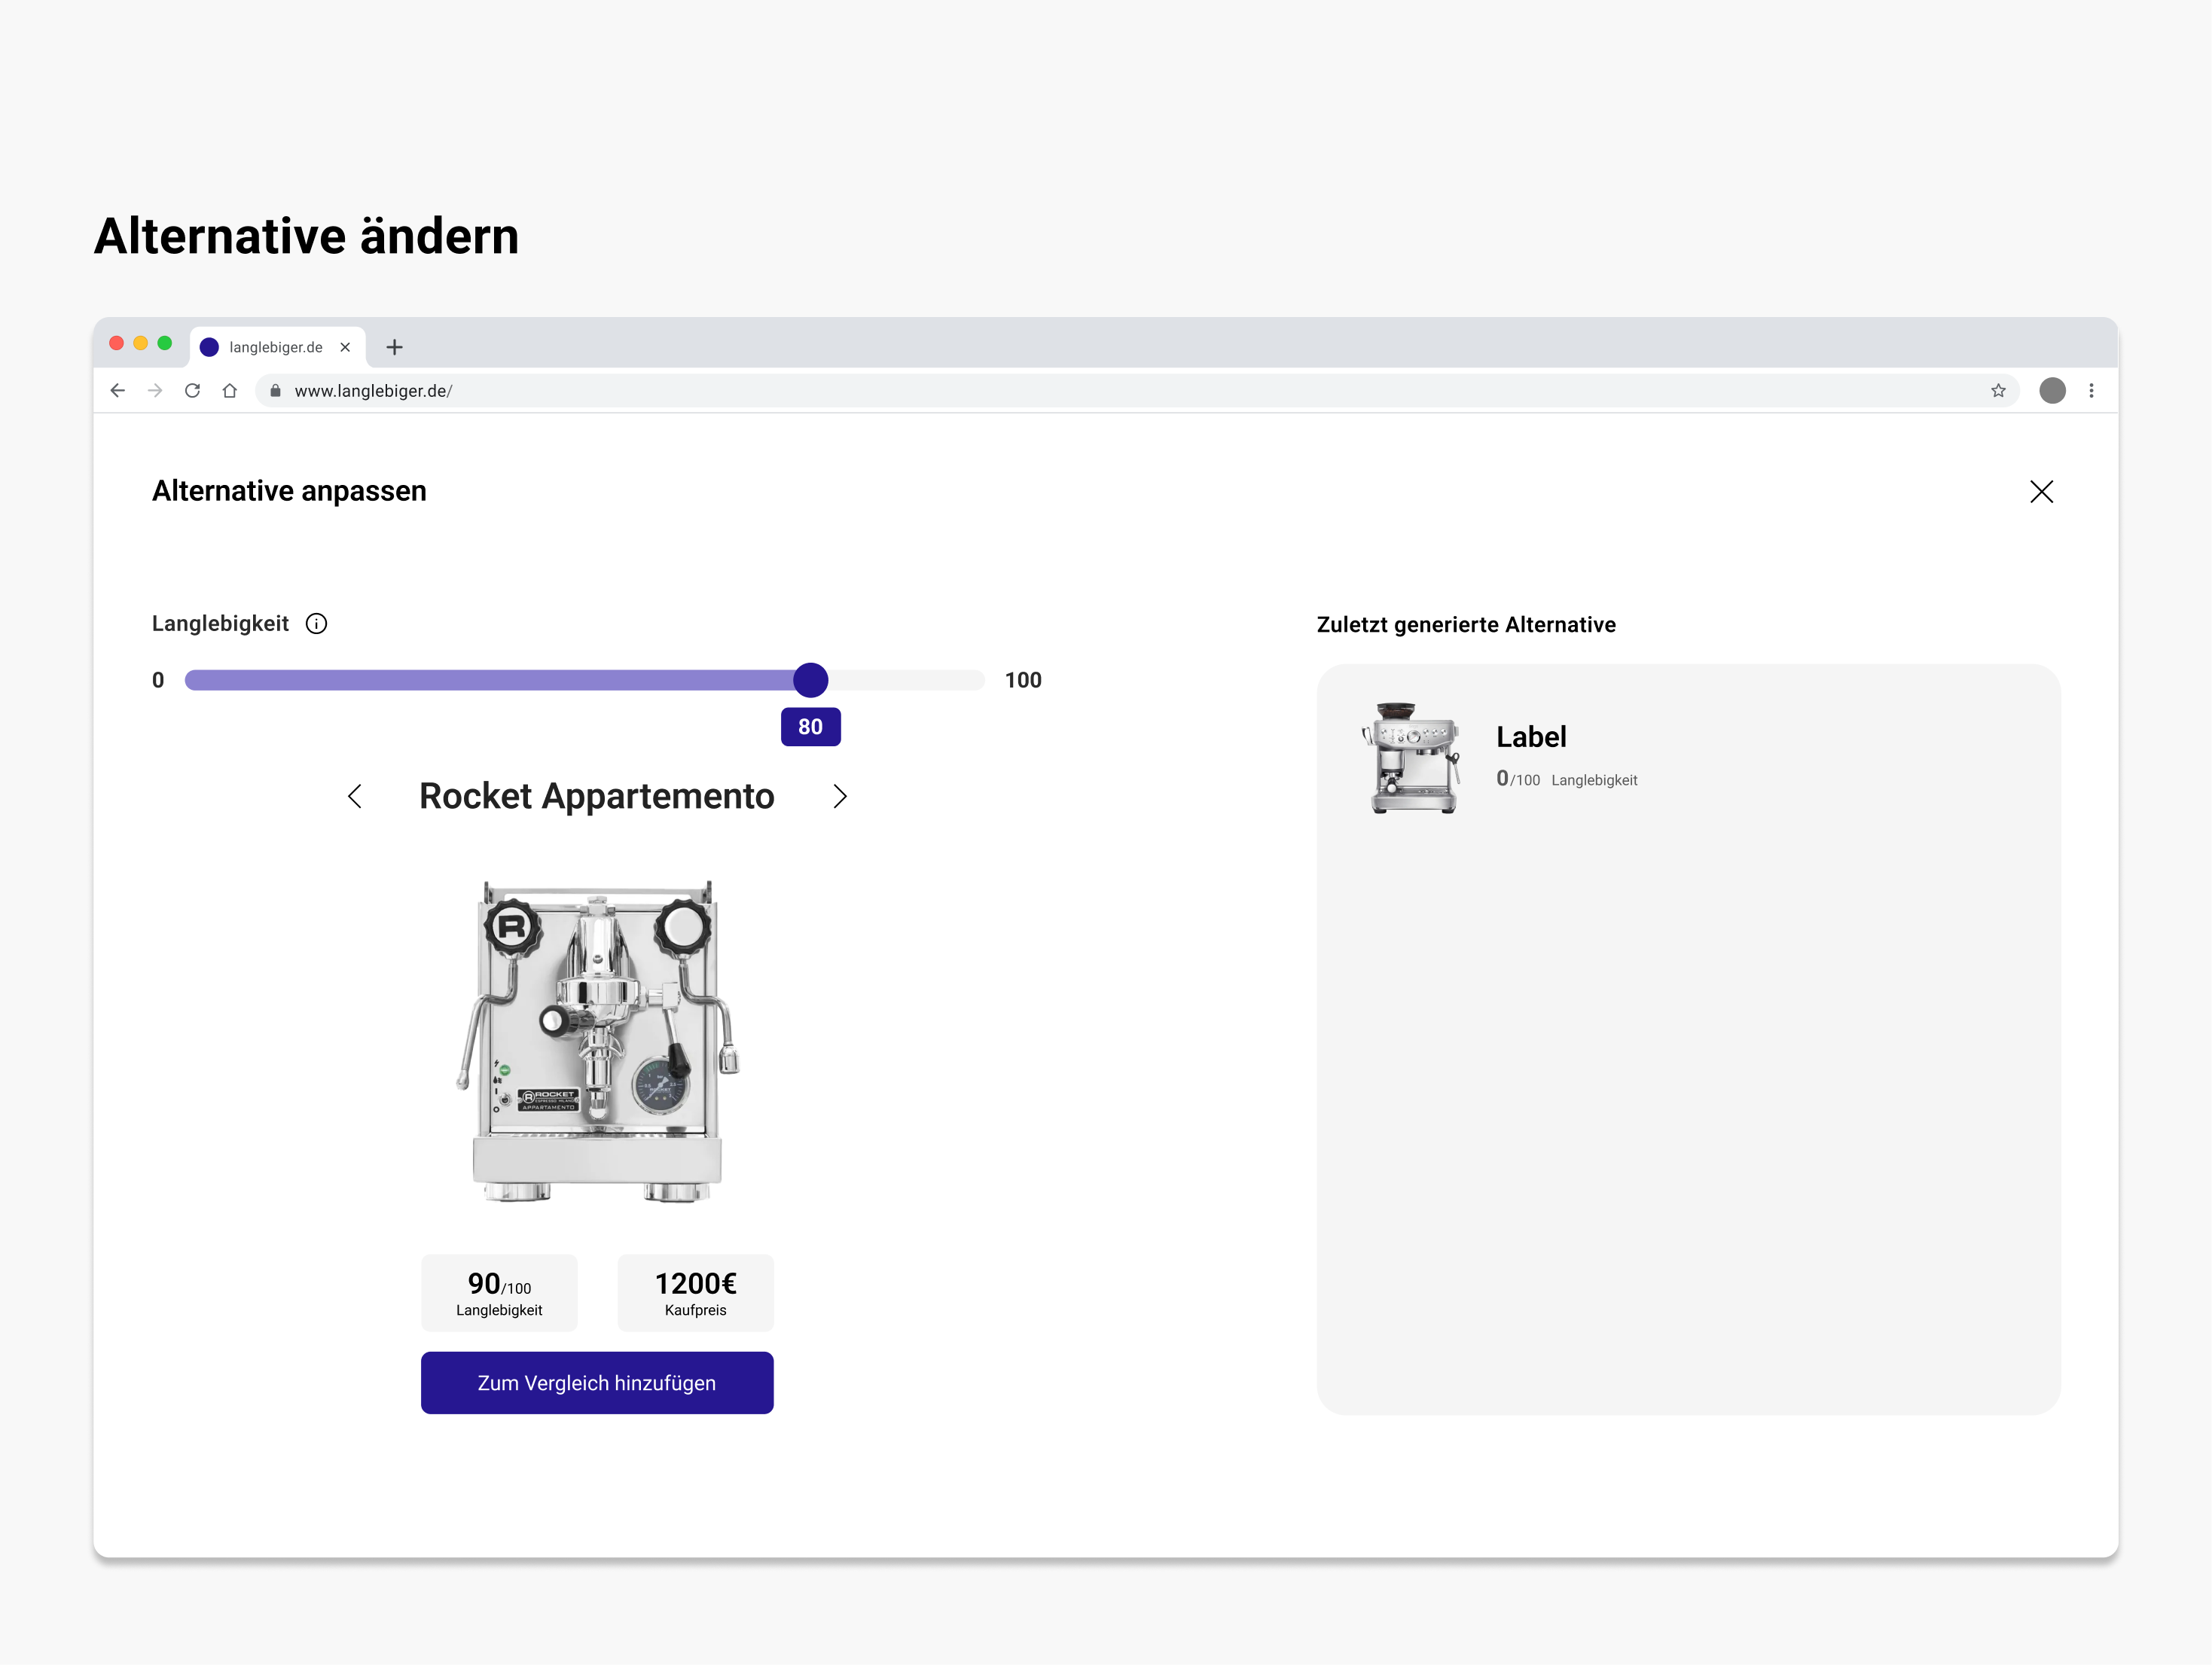The image size is (2212, 1665).
Task: Reload the page with the refresh icon
Action: pyautogui.click(x=192, y=391)
